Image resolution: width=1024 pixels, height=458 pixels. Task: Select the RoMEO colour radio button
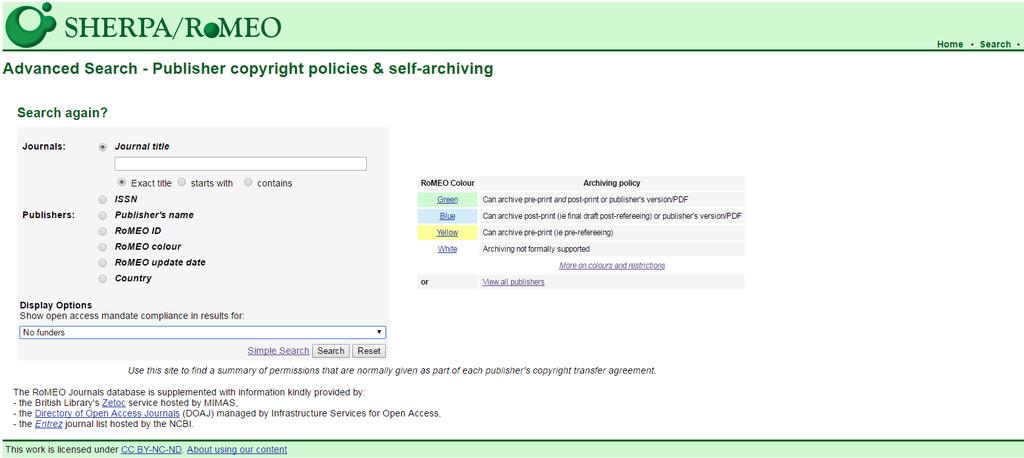point(103,247)
